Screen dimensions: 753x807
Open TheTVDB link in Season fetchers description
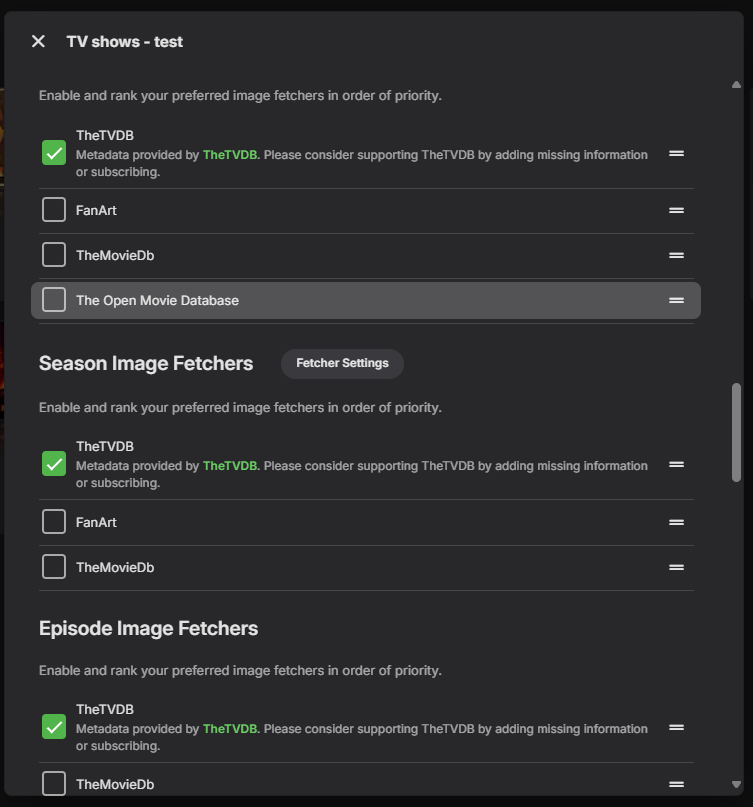tap(230, 466)
